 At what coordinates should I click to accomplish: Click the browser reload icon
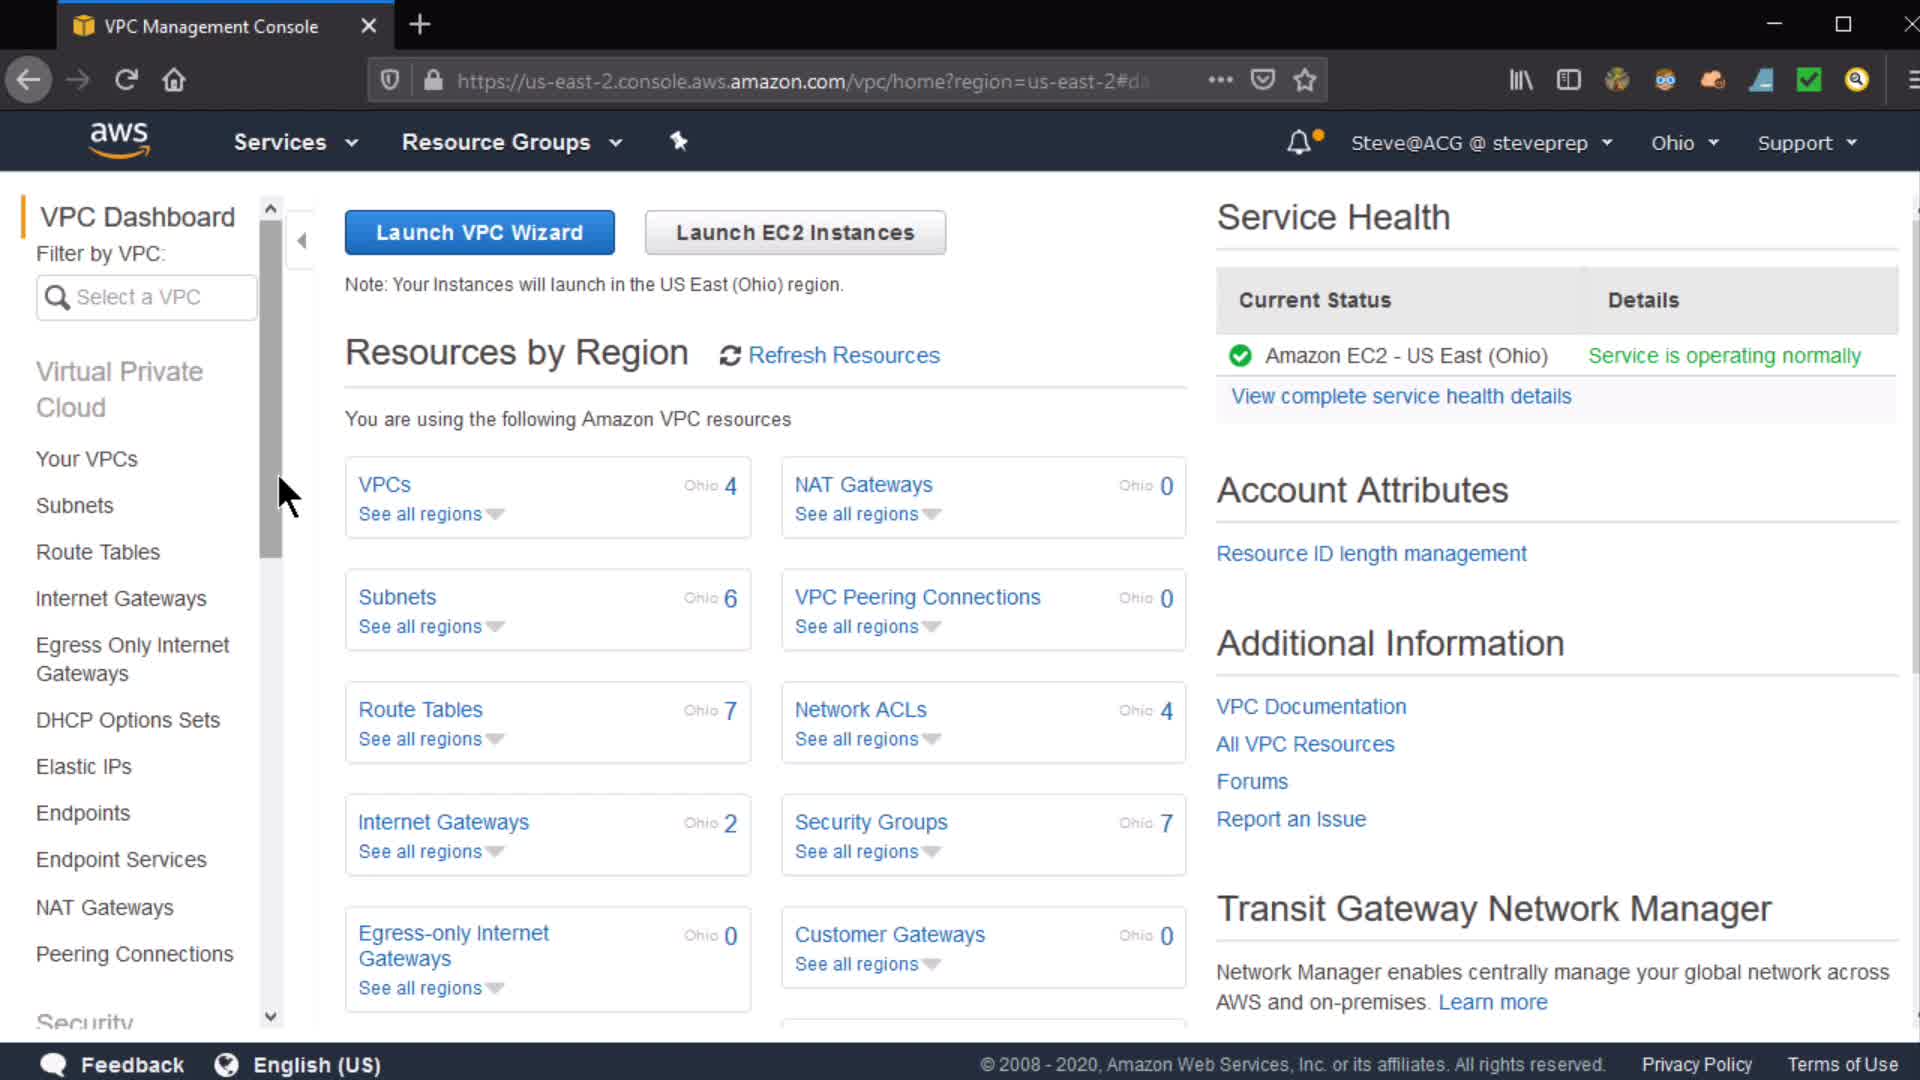tap(126, 80)
